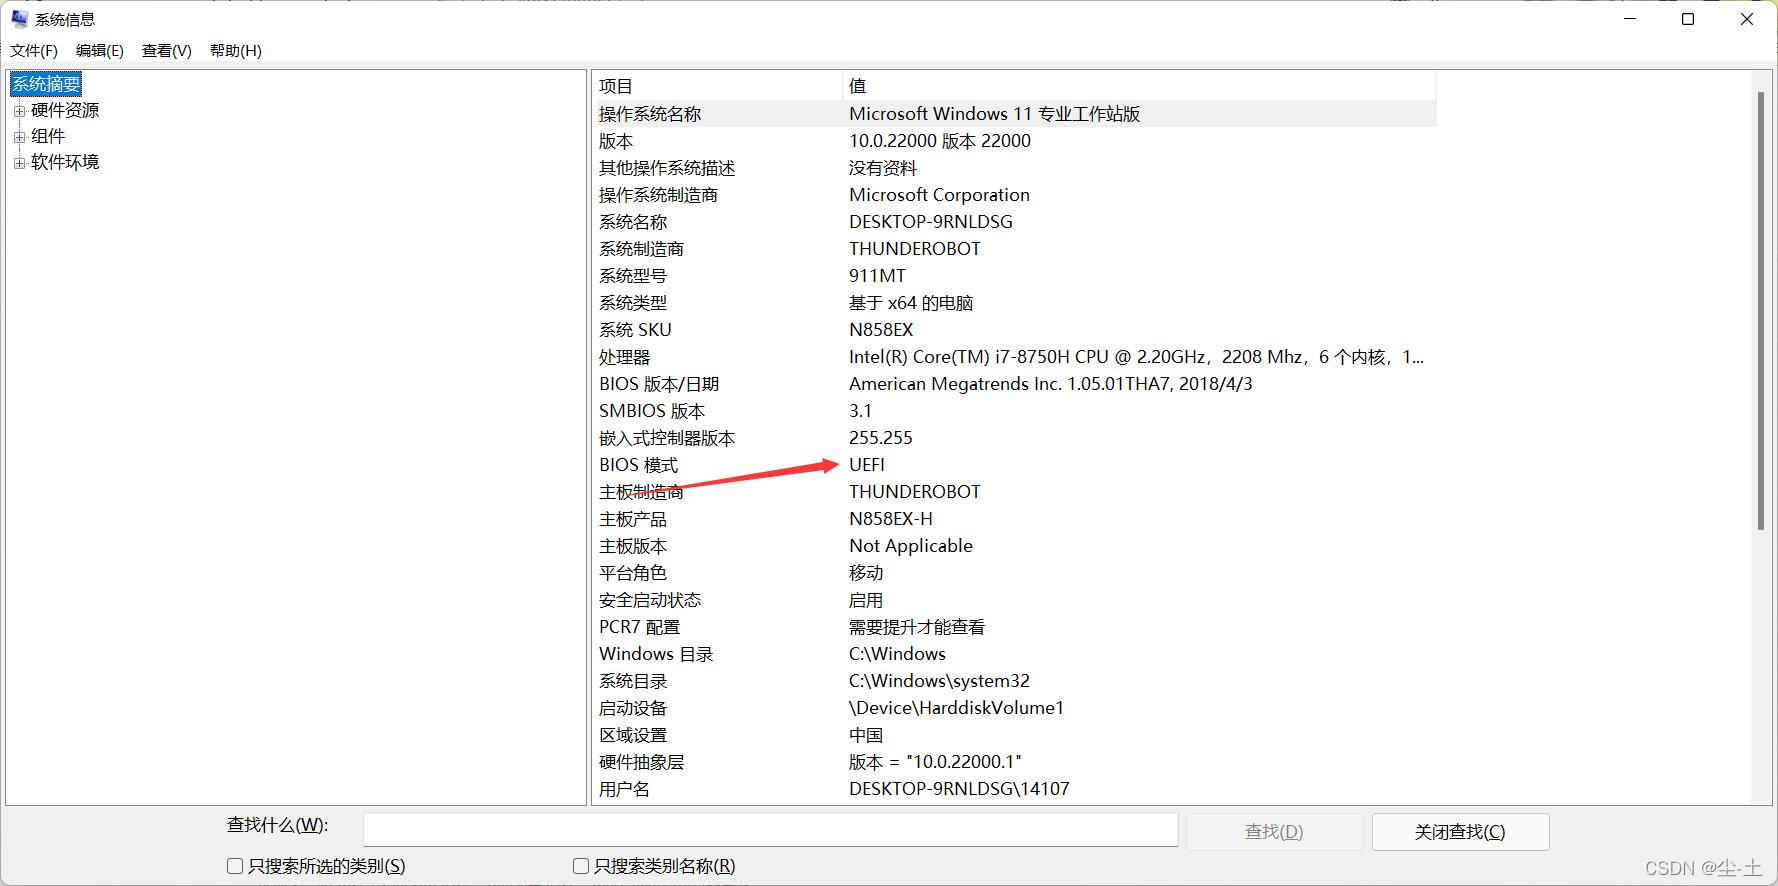Image resolution: width=1778 pixels, height=886 pixels.
Task: Expand the 软件环境 tree node
Action: click(19, 163)
